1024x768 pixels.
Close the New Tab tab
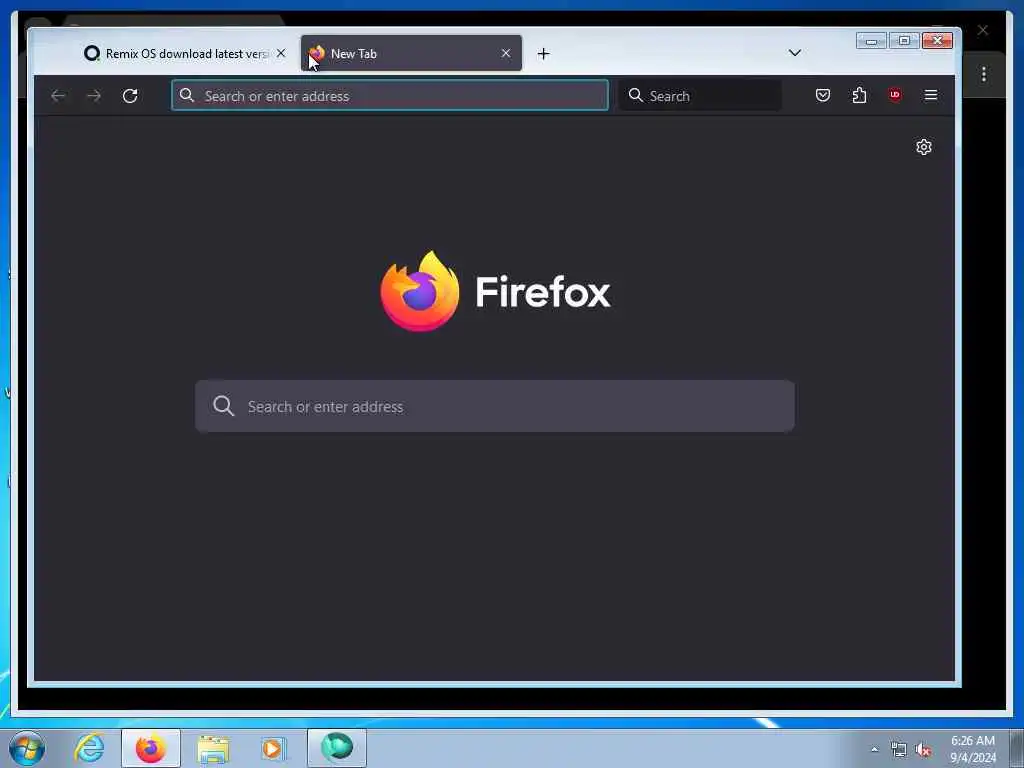pos(505,53)
